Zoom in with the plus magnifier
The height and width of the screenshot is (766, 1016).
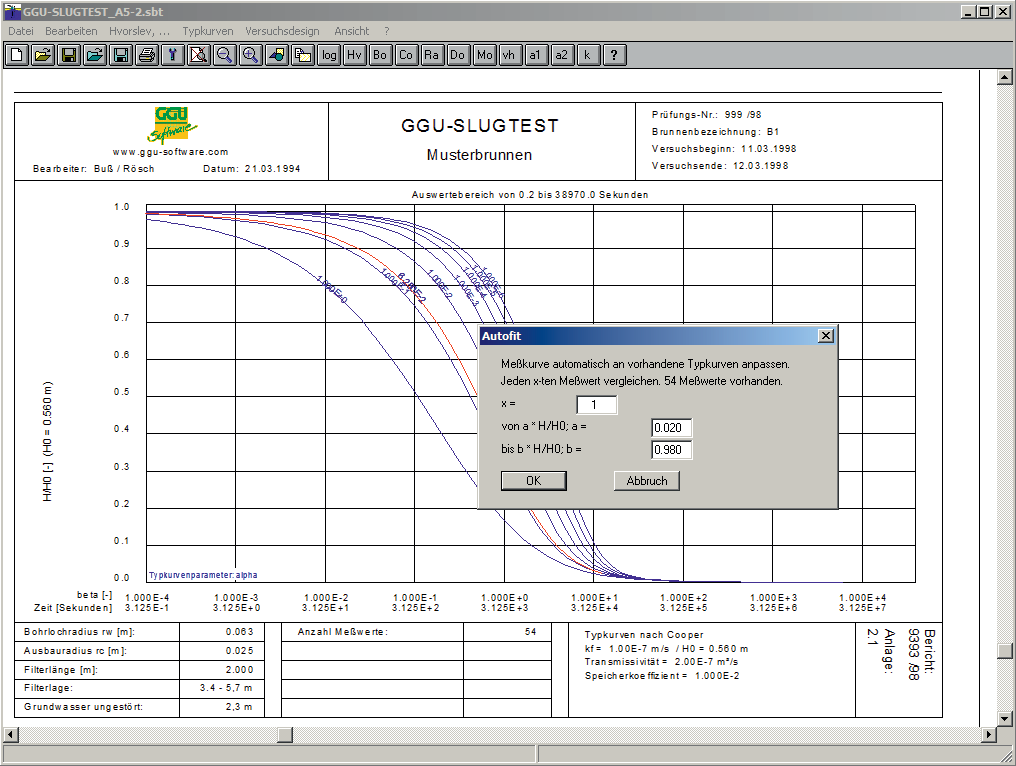pos(250,55)
